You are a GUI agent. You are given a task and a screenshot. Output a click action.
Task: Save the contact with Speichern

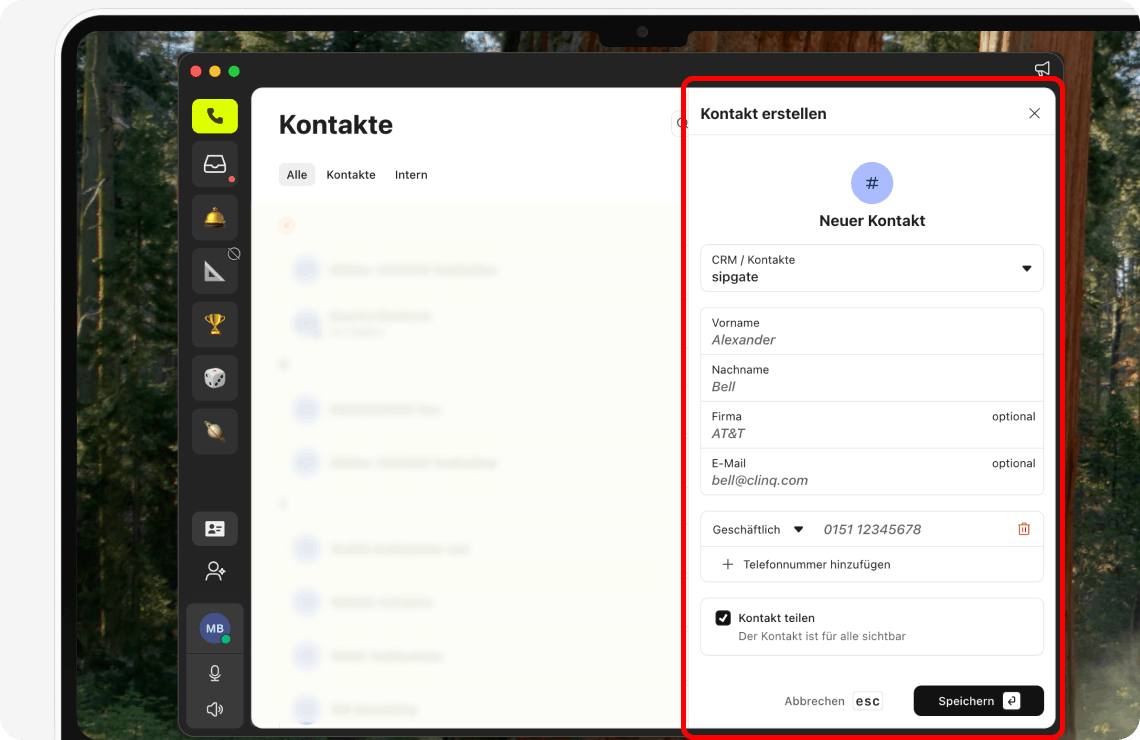pos(978,700)
